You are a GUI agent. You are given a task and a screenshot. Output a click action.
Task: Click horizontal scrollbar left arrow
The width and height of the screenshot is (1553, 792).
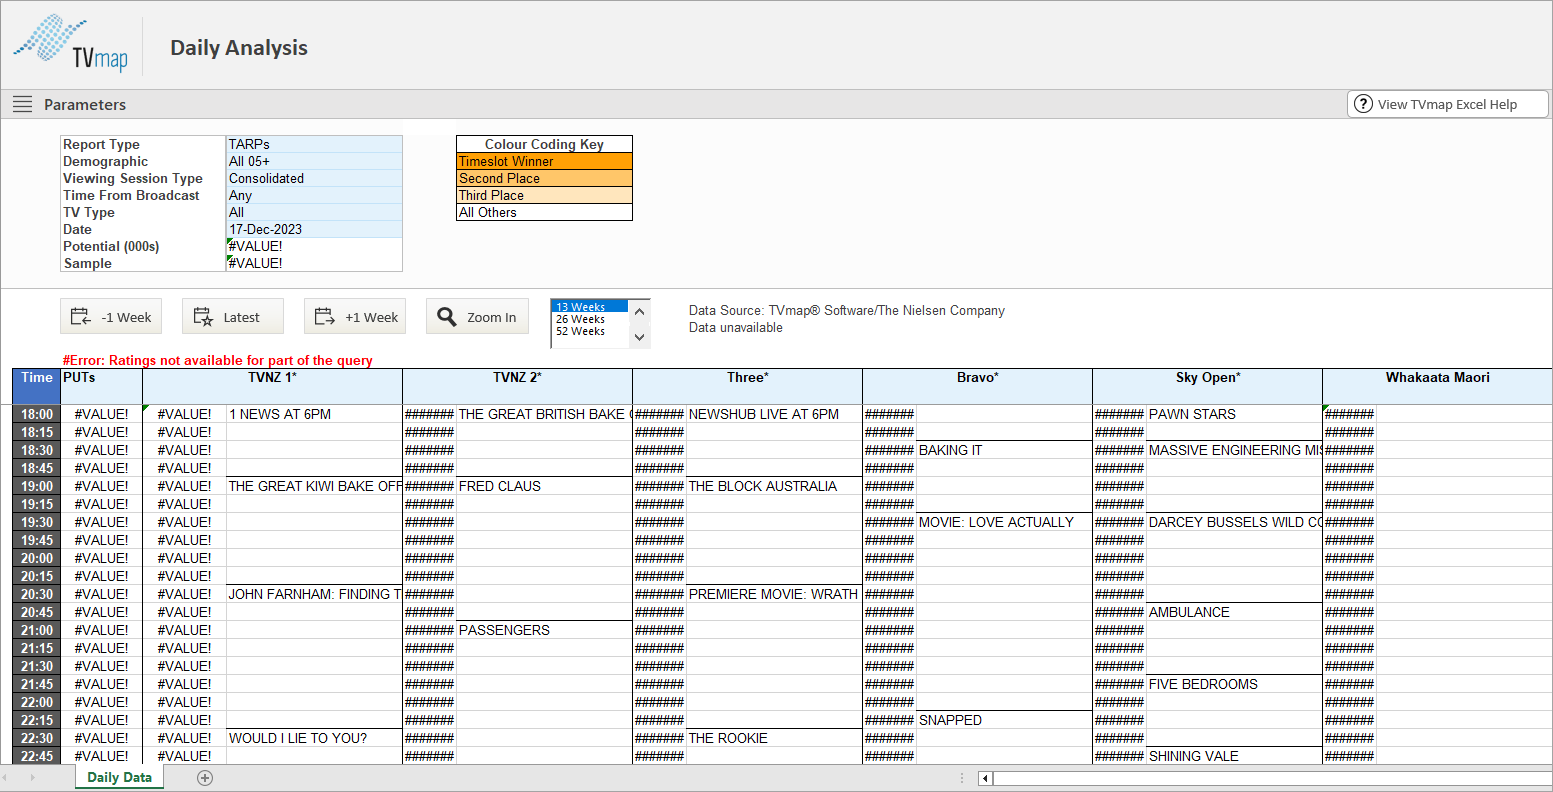tap(985, 778)
